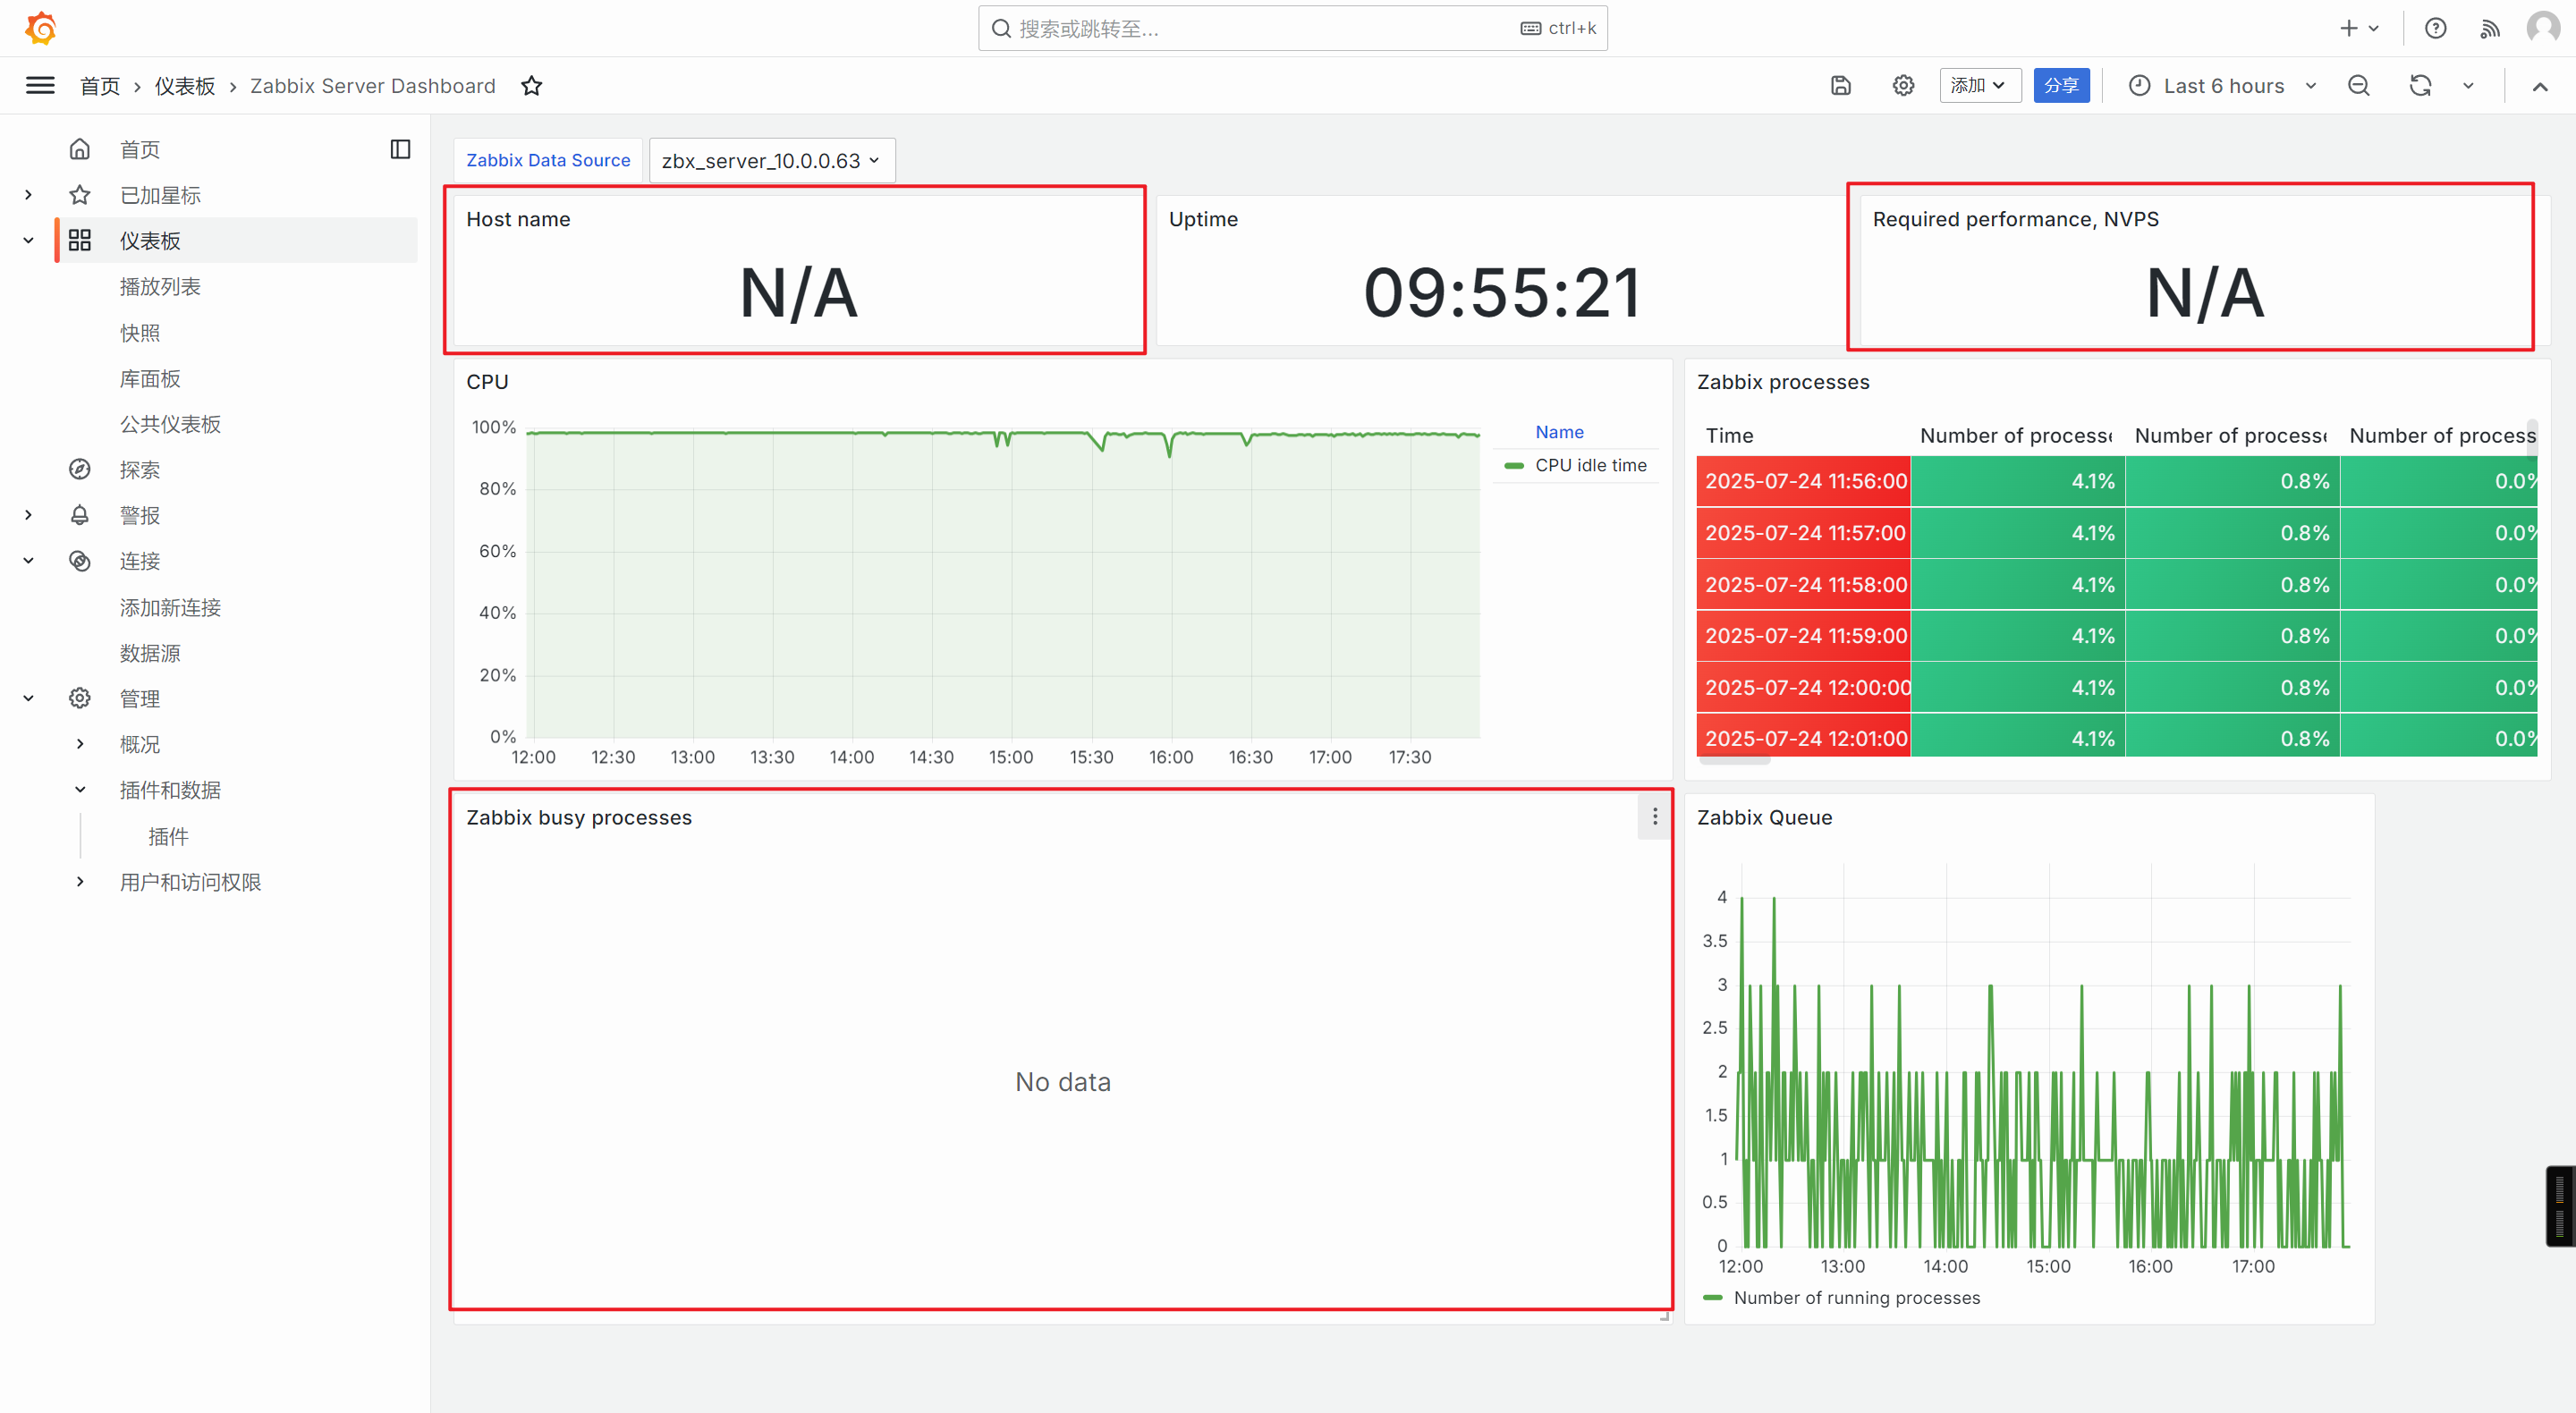Click the zoom out time range icon

[2358, 86]
